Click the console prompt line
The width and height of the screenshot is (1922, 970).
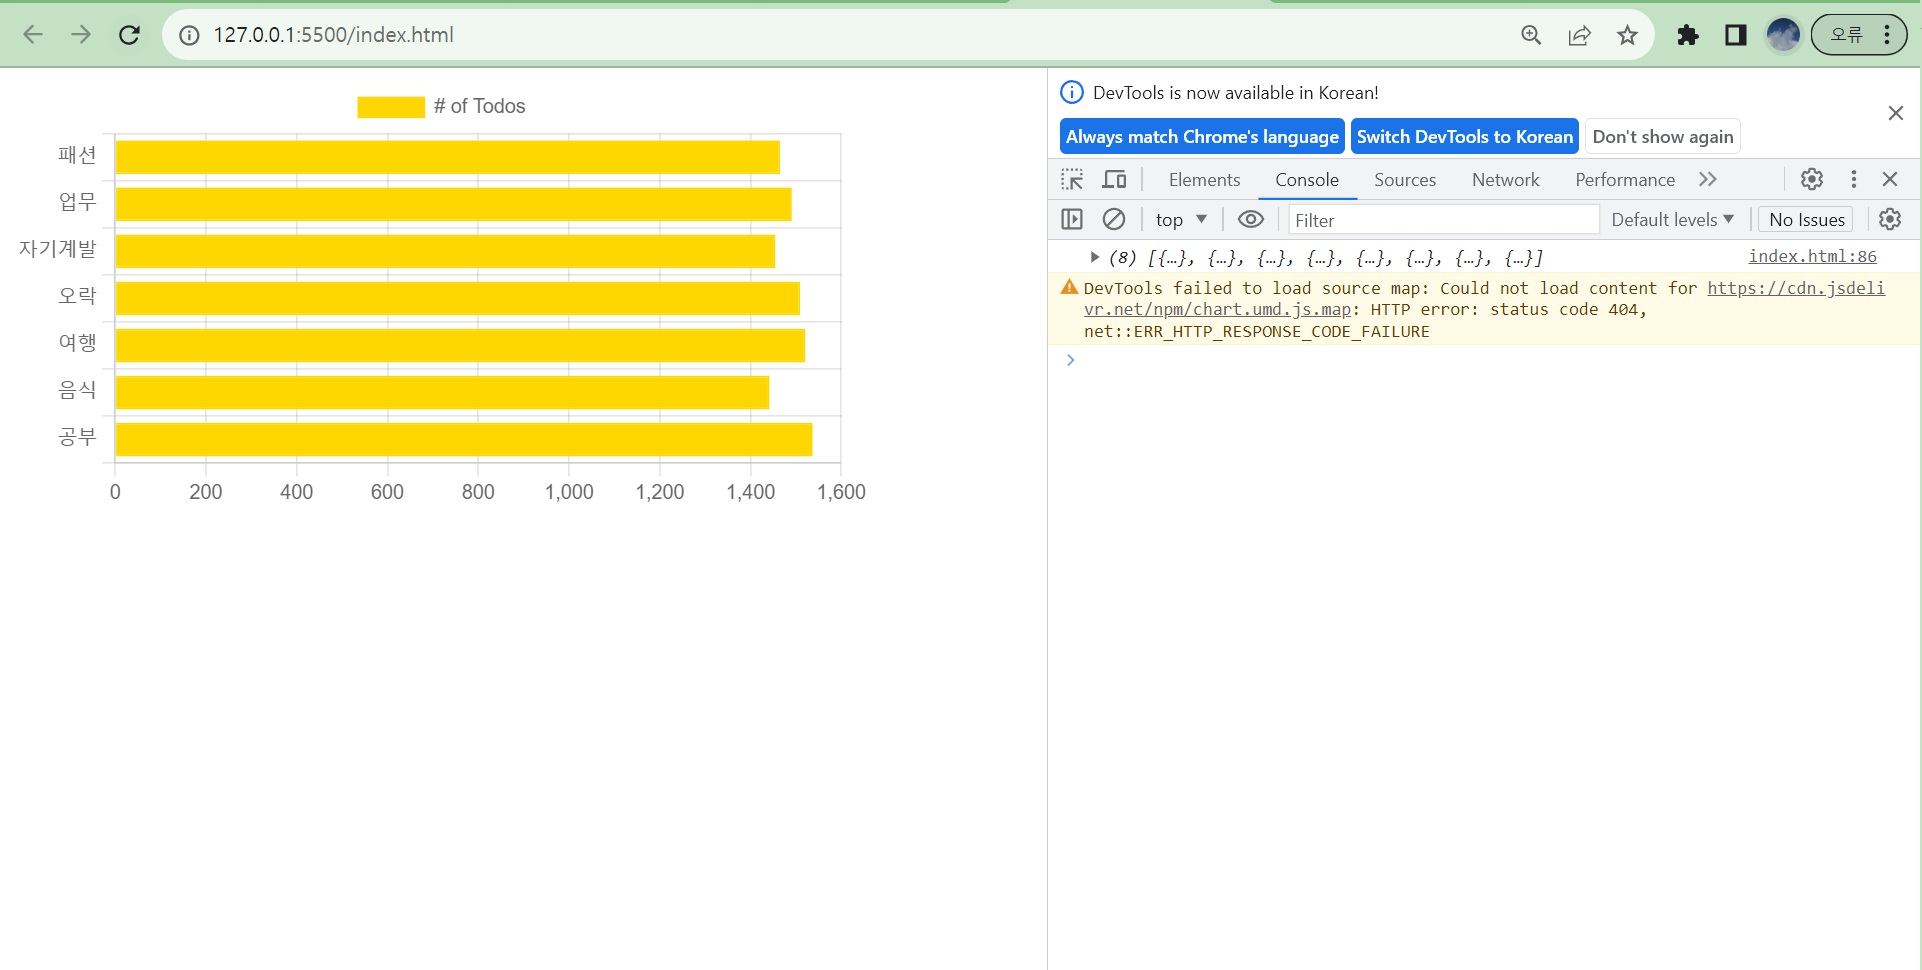[1484, 360]
